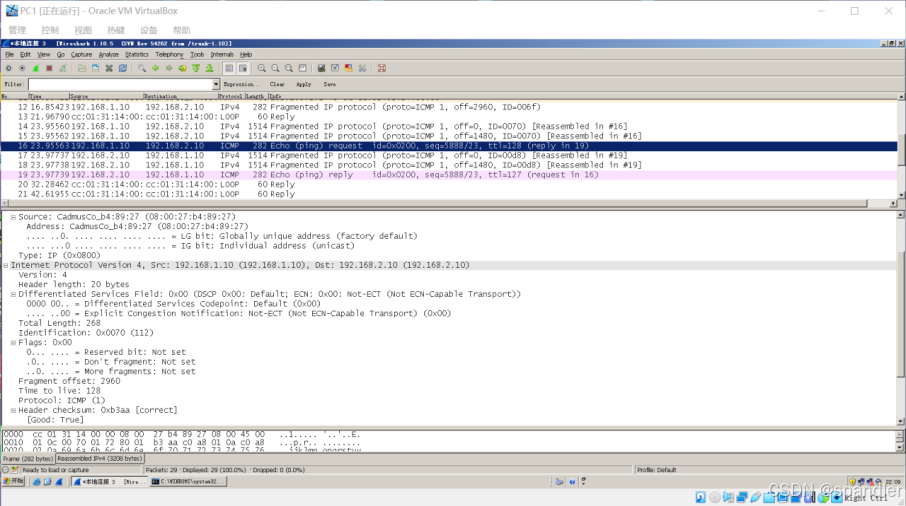Launch Internet Explorer from quick launch
This screenshot has width=906, height=506.
(36, 482)
